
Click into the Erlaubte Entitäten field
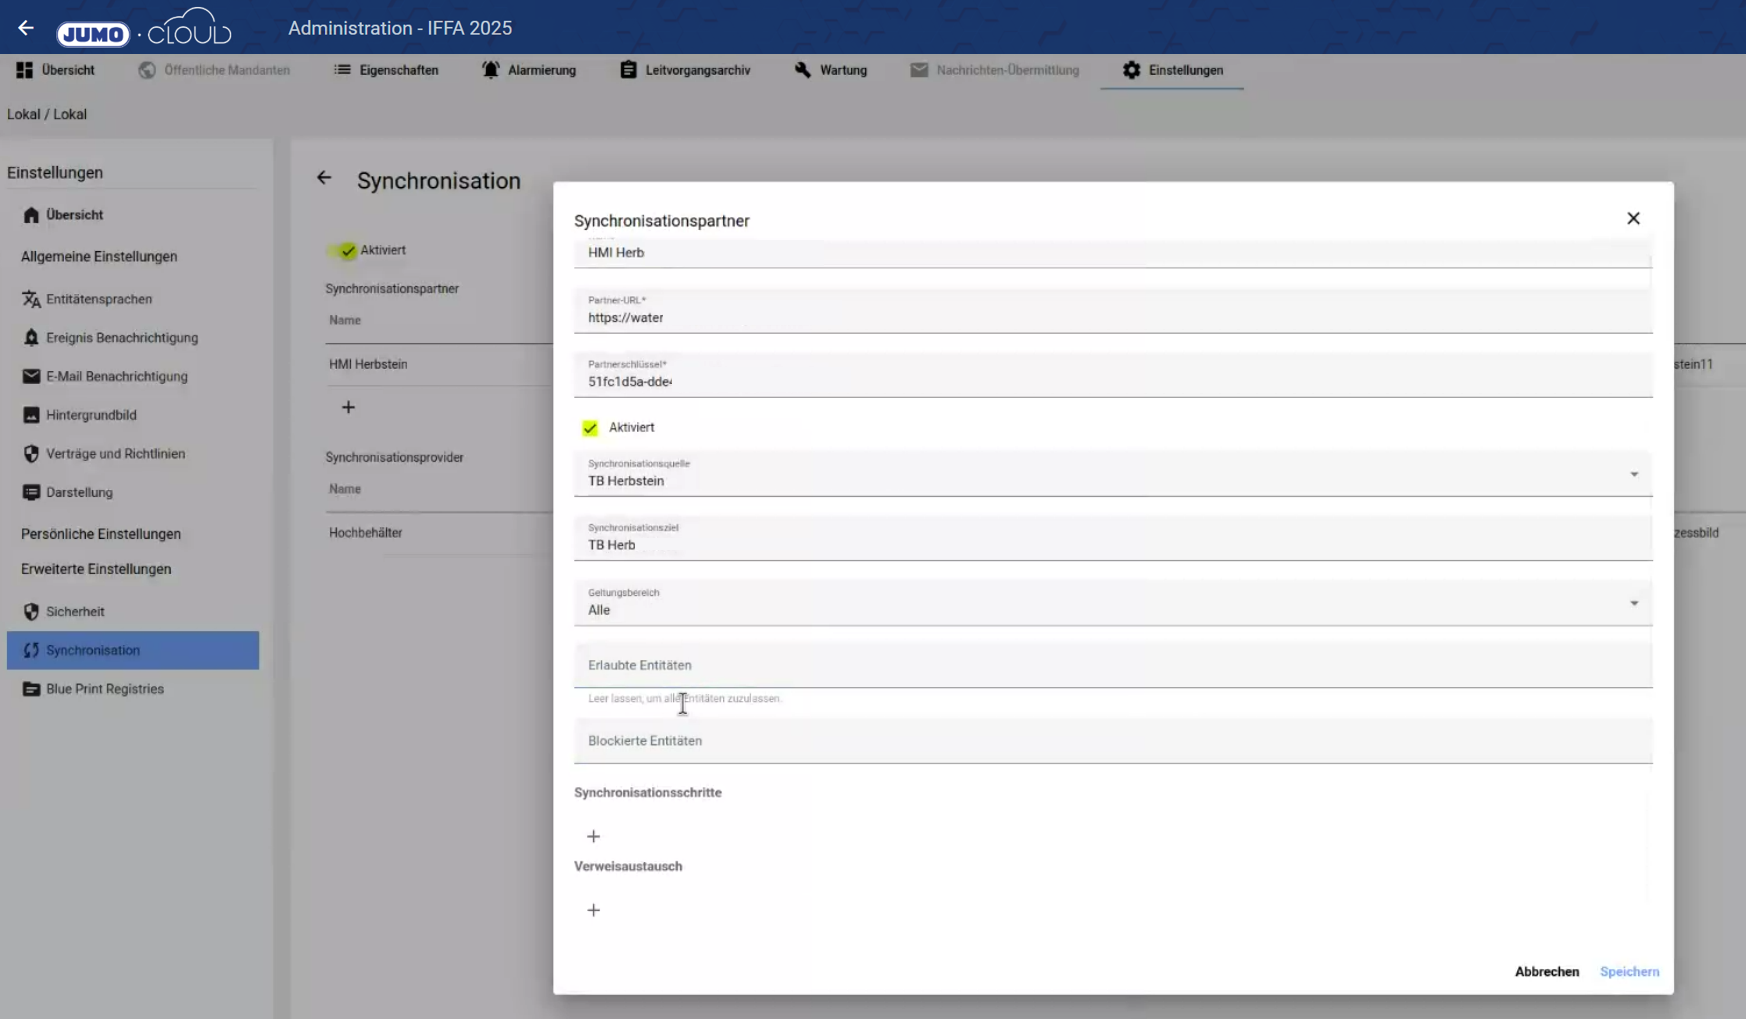pos(1112,665)
